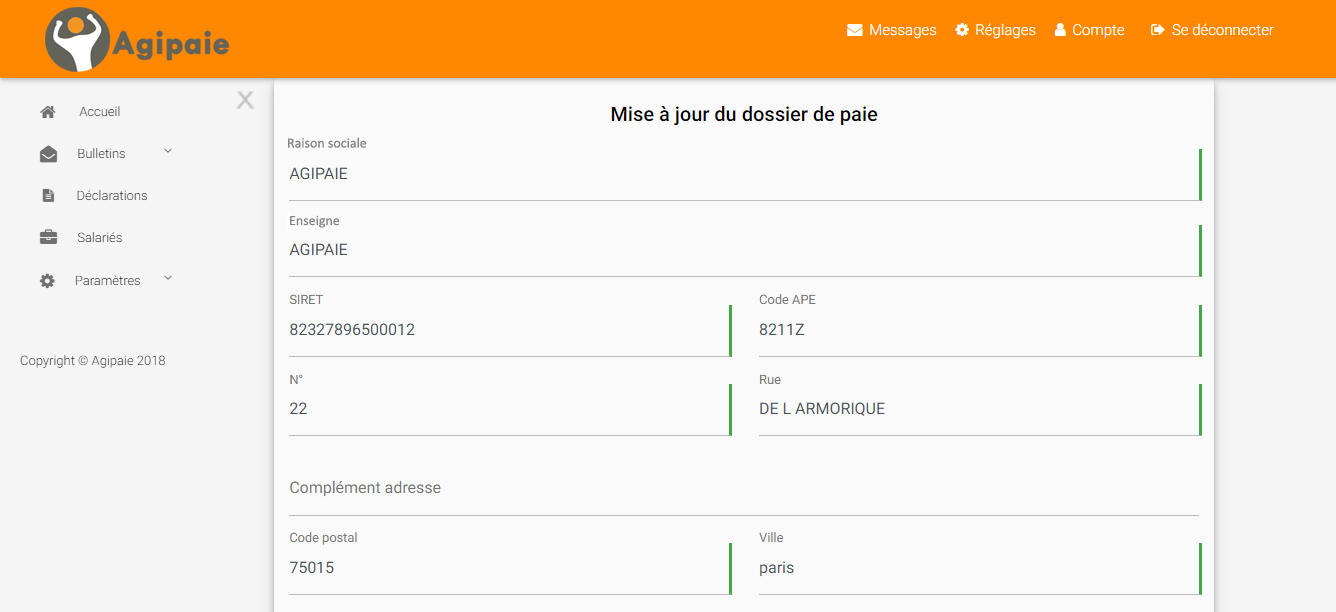Click the Complément adresse field
The width and height of the screenshot is (1336, 612).
(x=744, y=488)
